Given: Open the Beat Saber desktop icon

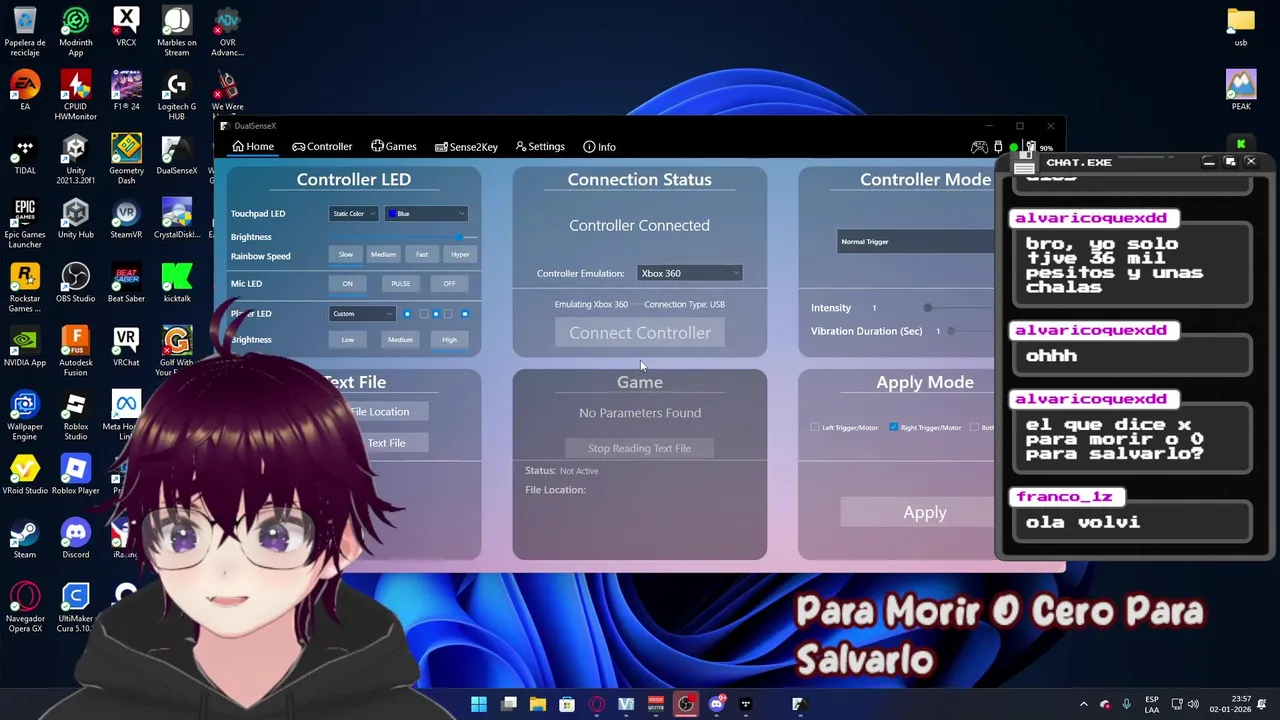Looking at the screenshot, I should [126, 282].
